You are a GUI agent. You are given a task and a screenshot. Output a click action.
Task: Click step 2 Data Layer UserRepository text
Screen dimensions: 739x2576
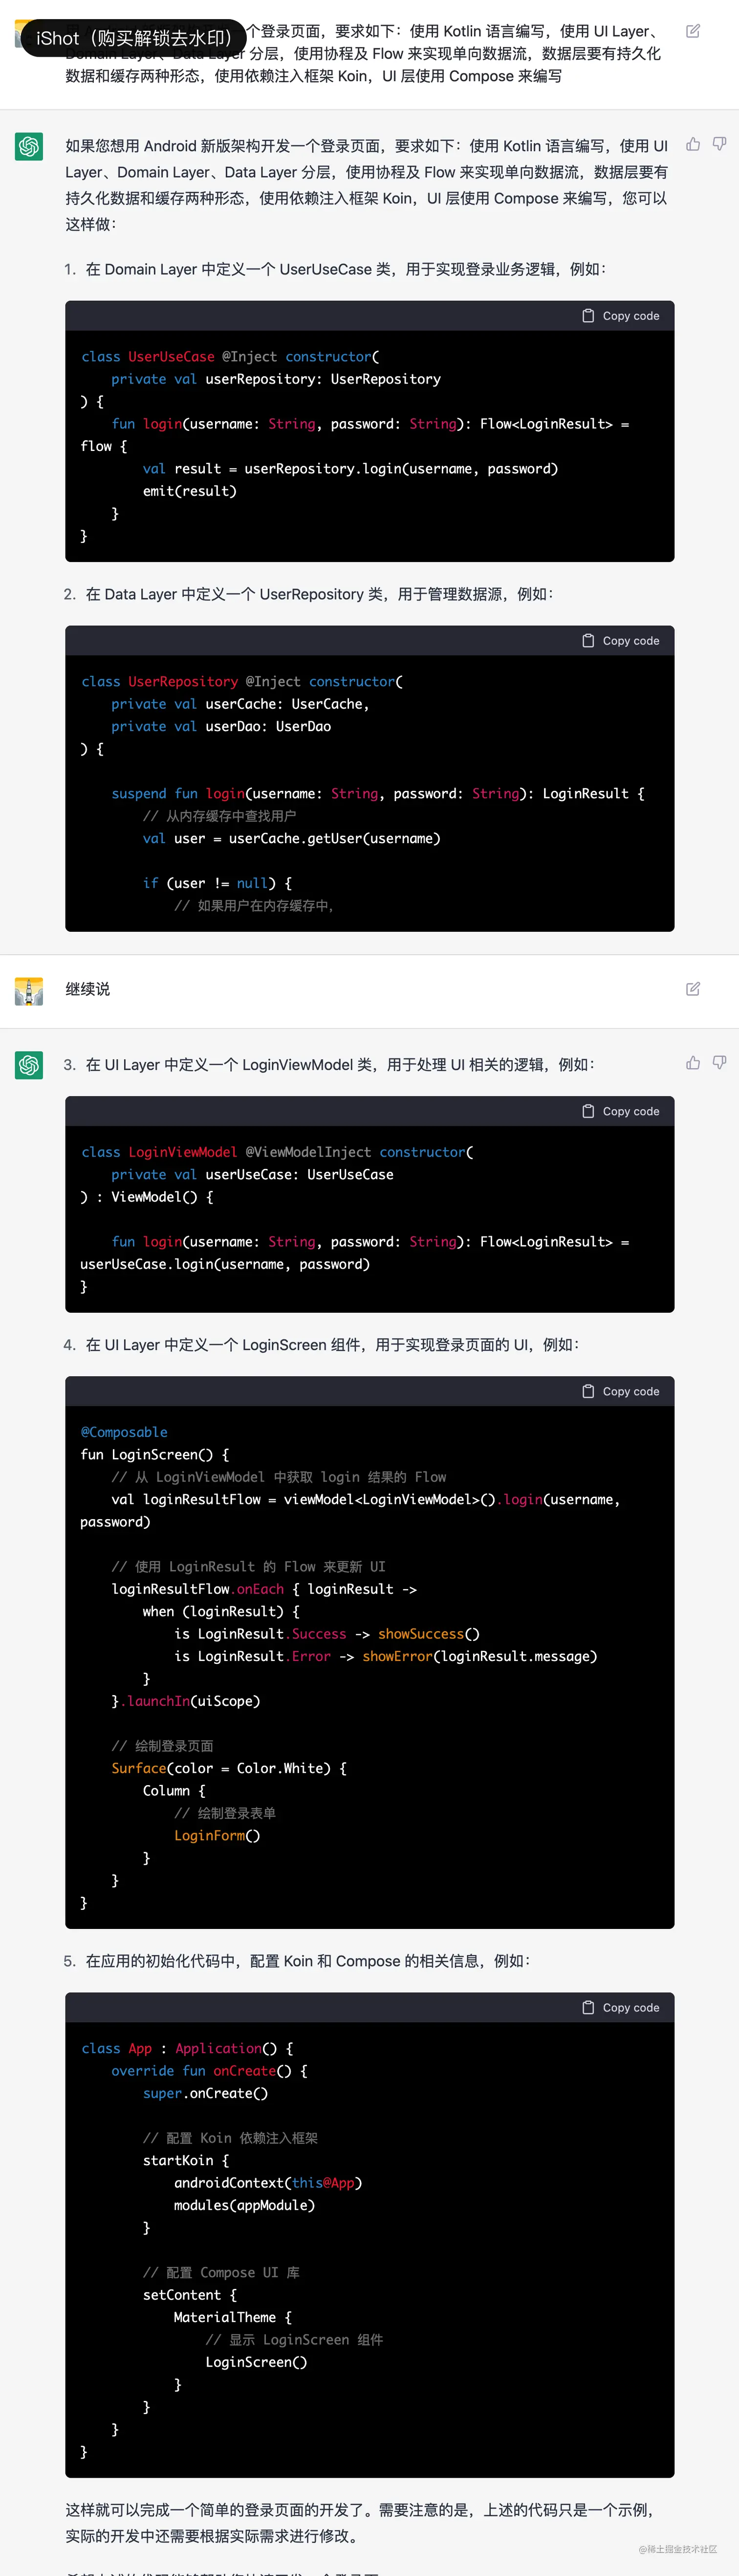(319, 594)
